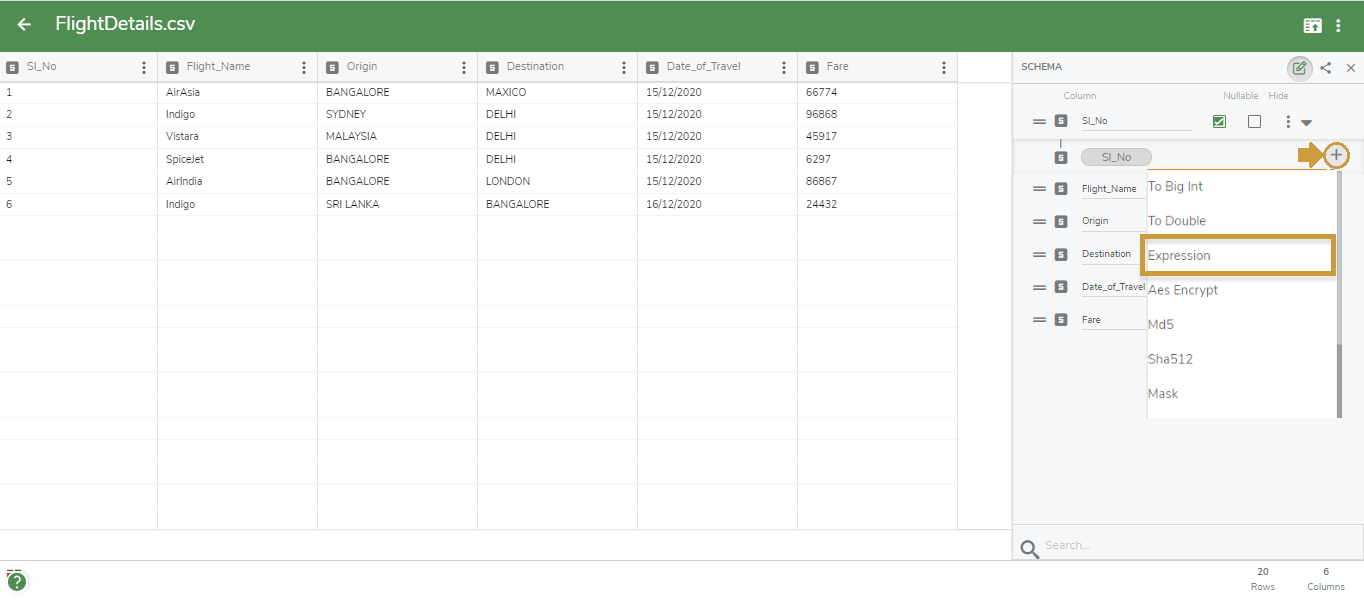Click the magnifier icon in the search bar
The image size is (1364, 600).
[x=1029, y=545]
